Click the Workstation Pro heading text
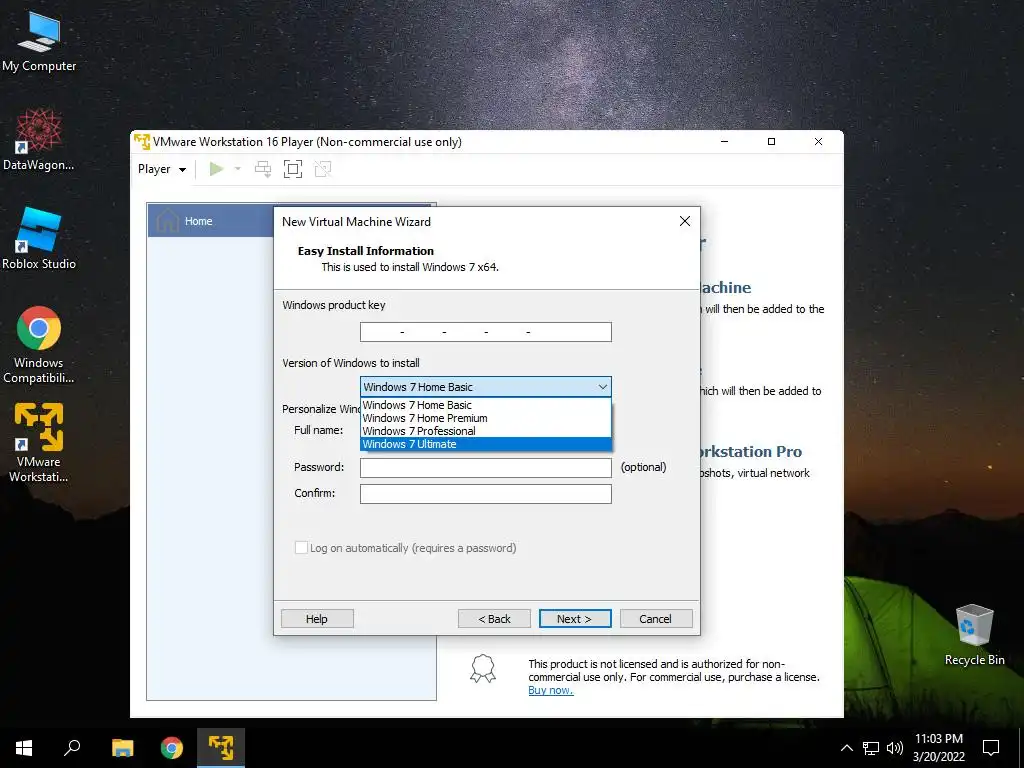Image resolution: width=1024 pixels, height=768 pixels. pos(751,451)
